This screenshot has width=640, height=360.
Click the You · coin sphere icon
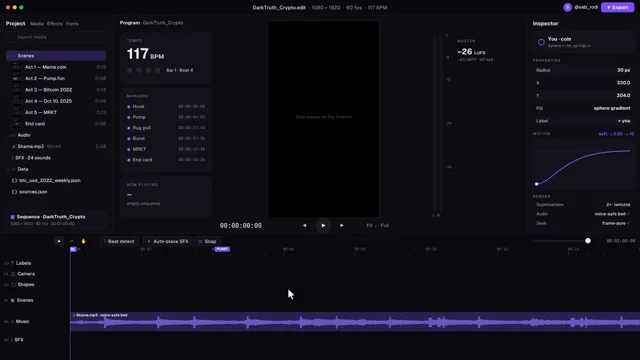541,42
